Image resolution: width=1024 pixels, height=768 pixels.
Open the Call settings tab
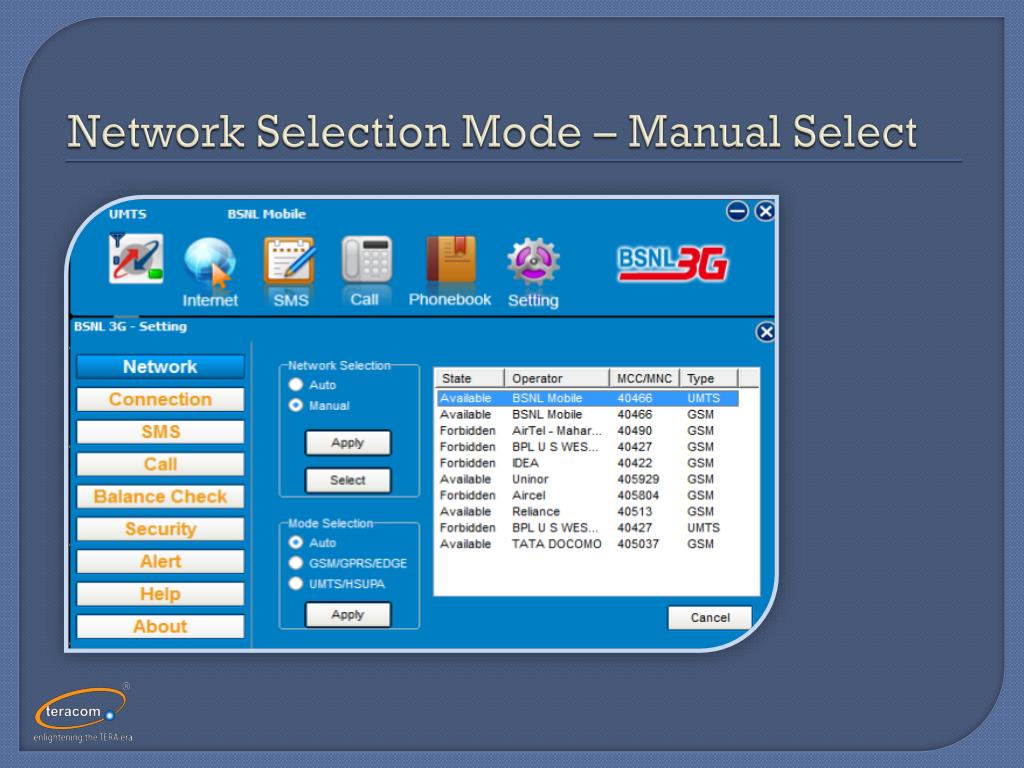(x=161, y=464)
